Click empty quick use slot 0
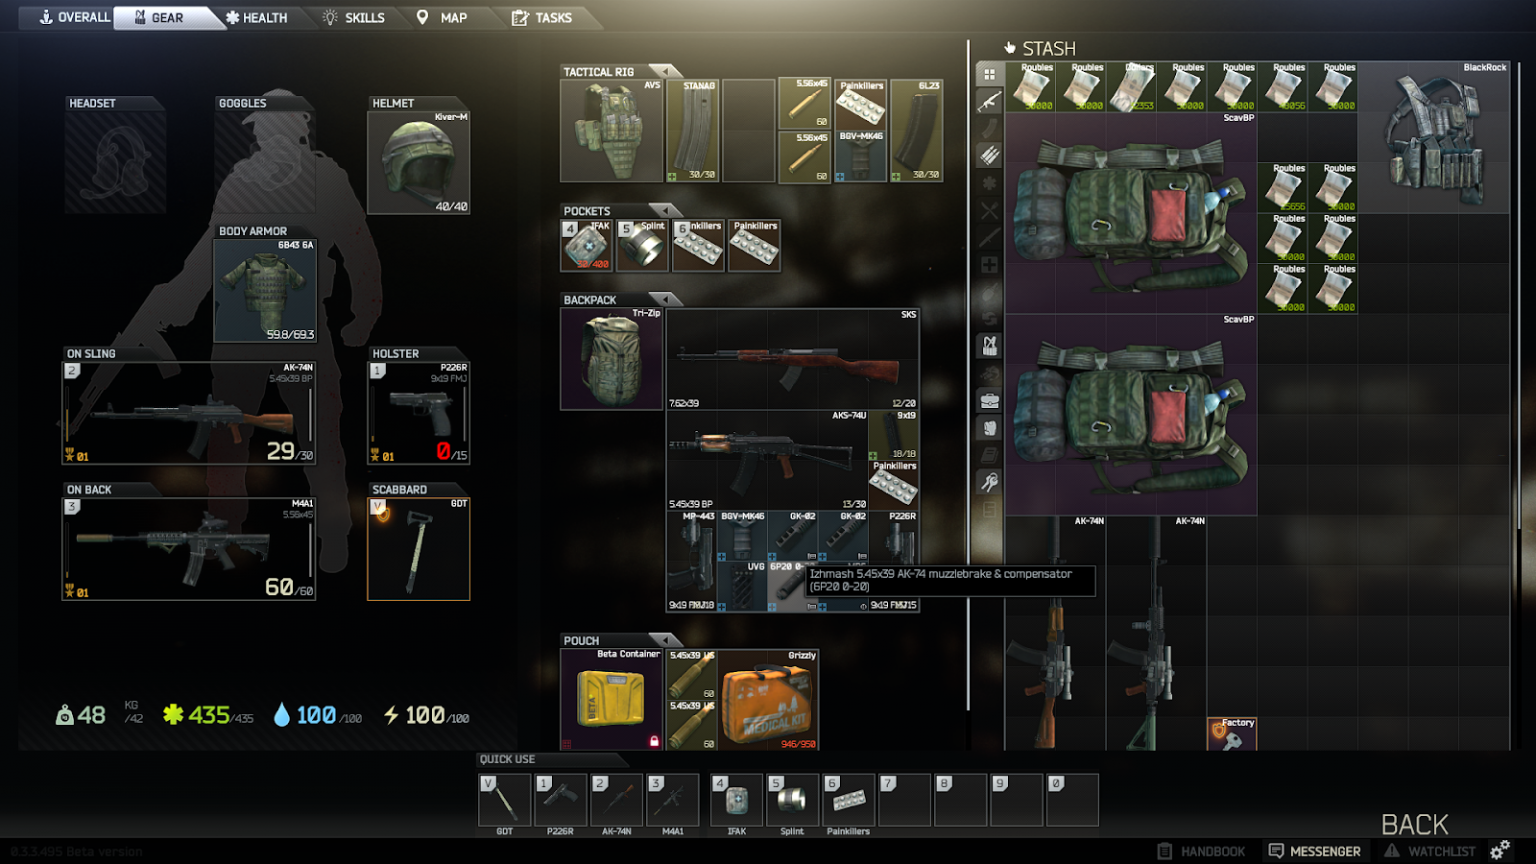 coord(1072,799)
